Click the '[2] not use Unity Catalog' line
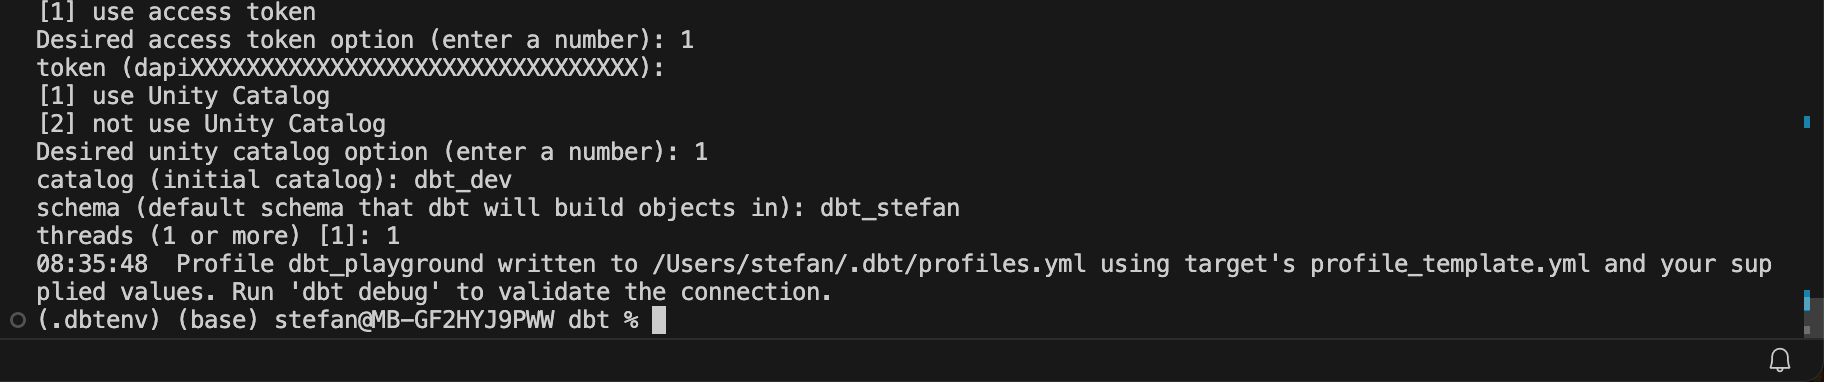 tap(211, 124)
